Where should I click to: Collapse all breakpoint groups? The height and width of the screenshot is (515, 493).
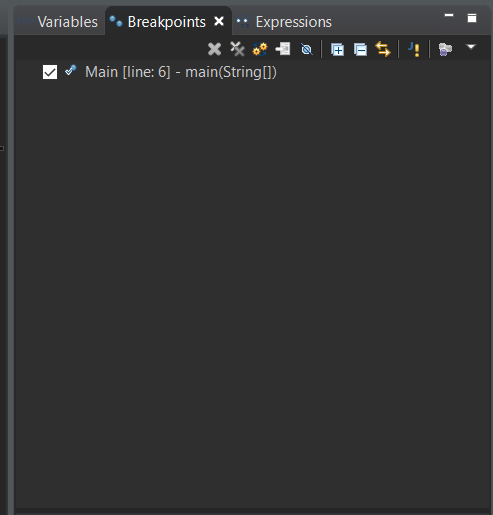[x=360, y=50]
